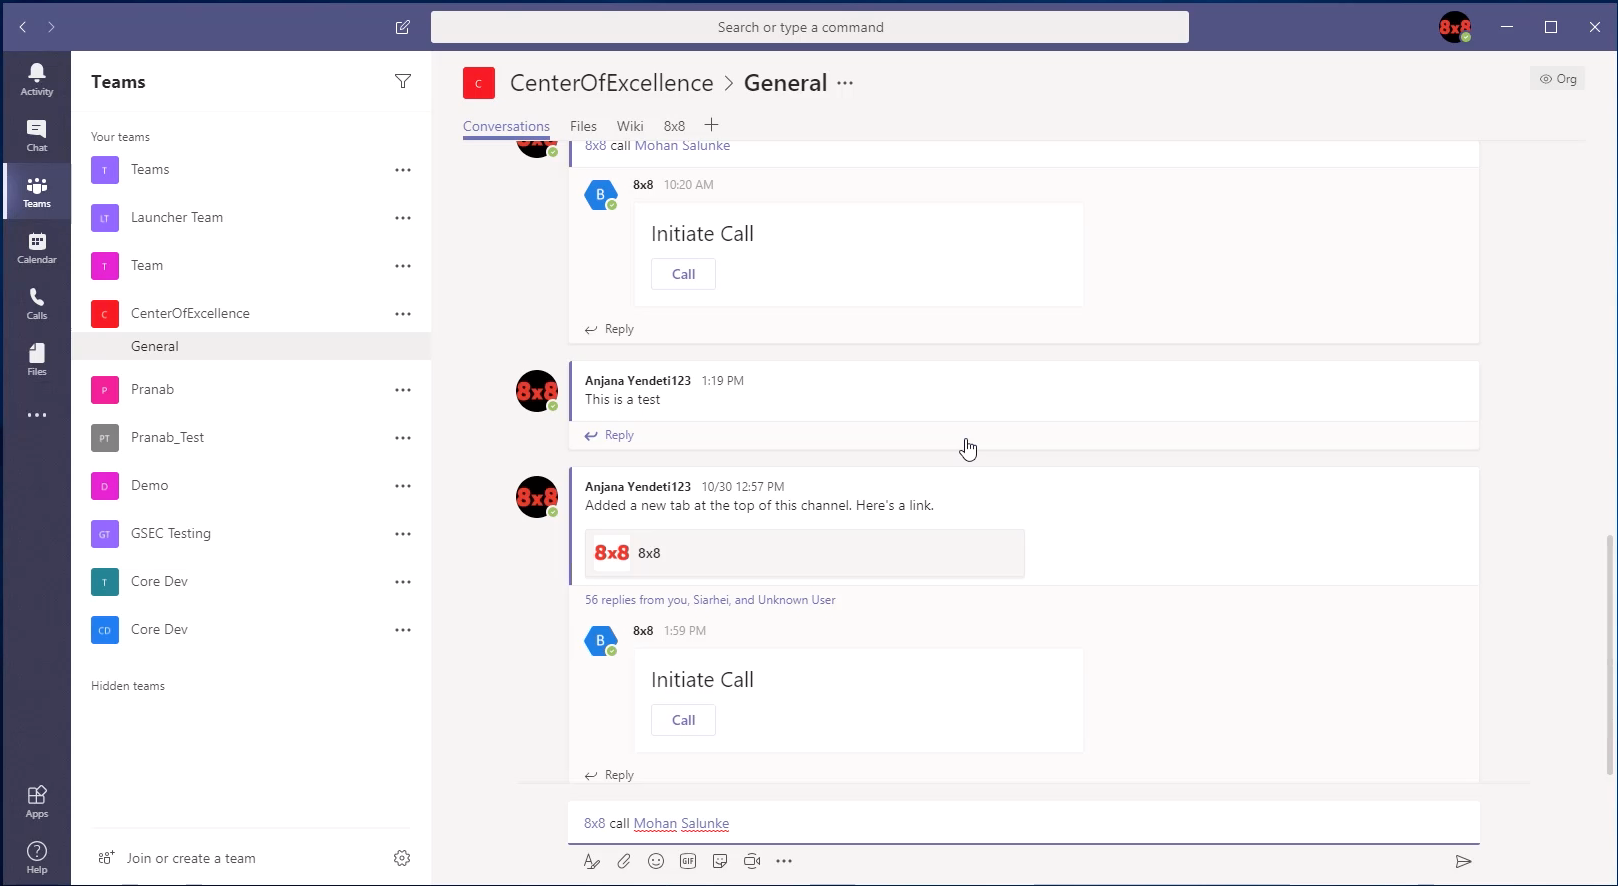Click the Mohan Salunke mention in top message
This screenshot has height=886, width=1618.
(x=682, y=146)
